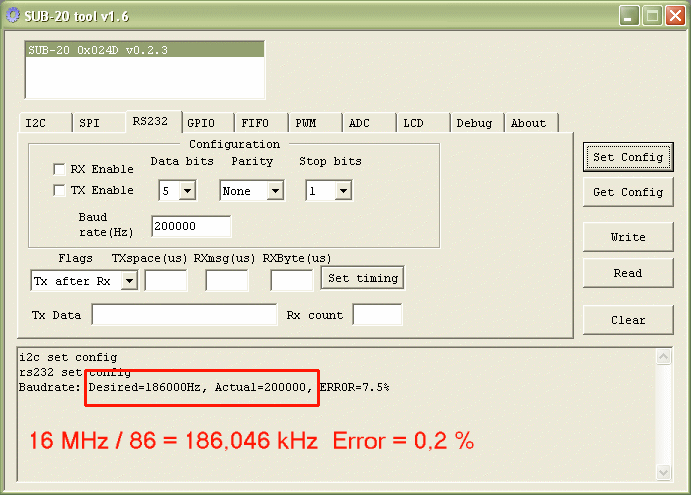The width and height of the screenshot is (691, 495).
Task: Click the Baud rate input field
Action: pos(191,226)
